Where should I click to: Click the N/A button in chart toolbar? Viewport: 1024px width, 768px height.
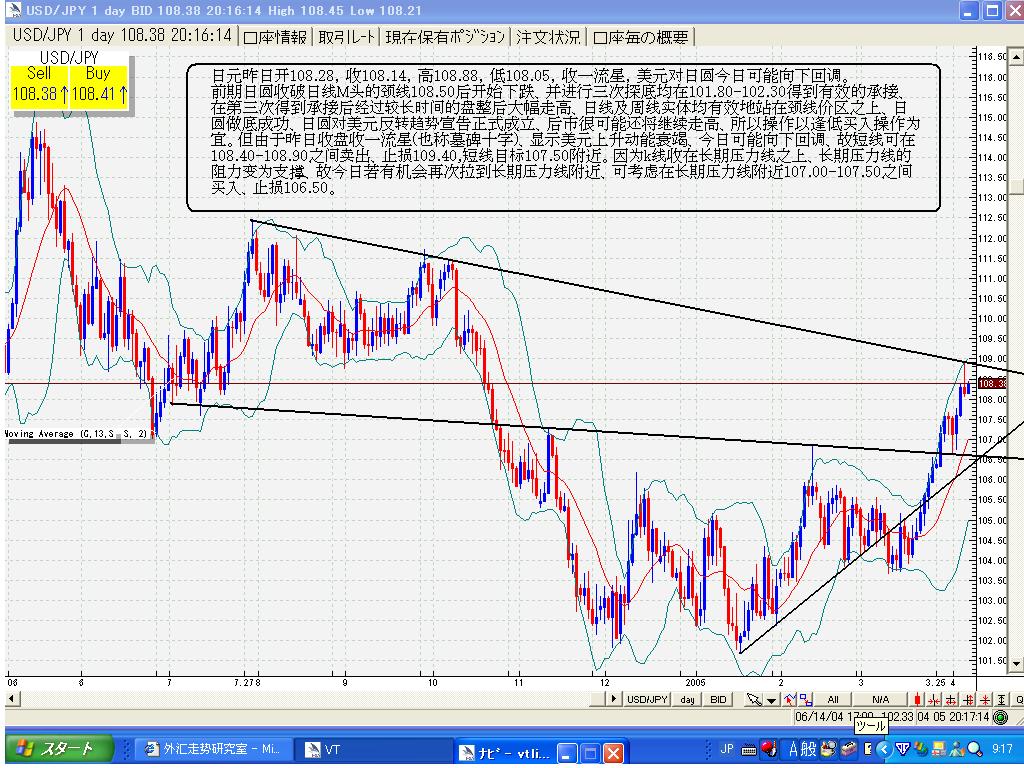(880, 699)
